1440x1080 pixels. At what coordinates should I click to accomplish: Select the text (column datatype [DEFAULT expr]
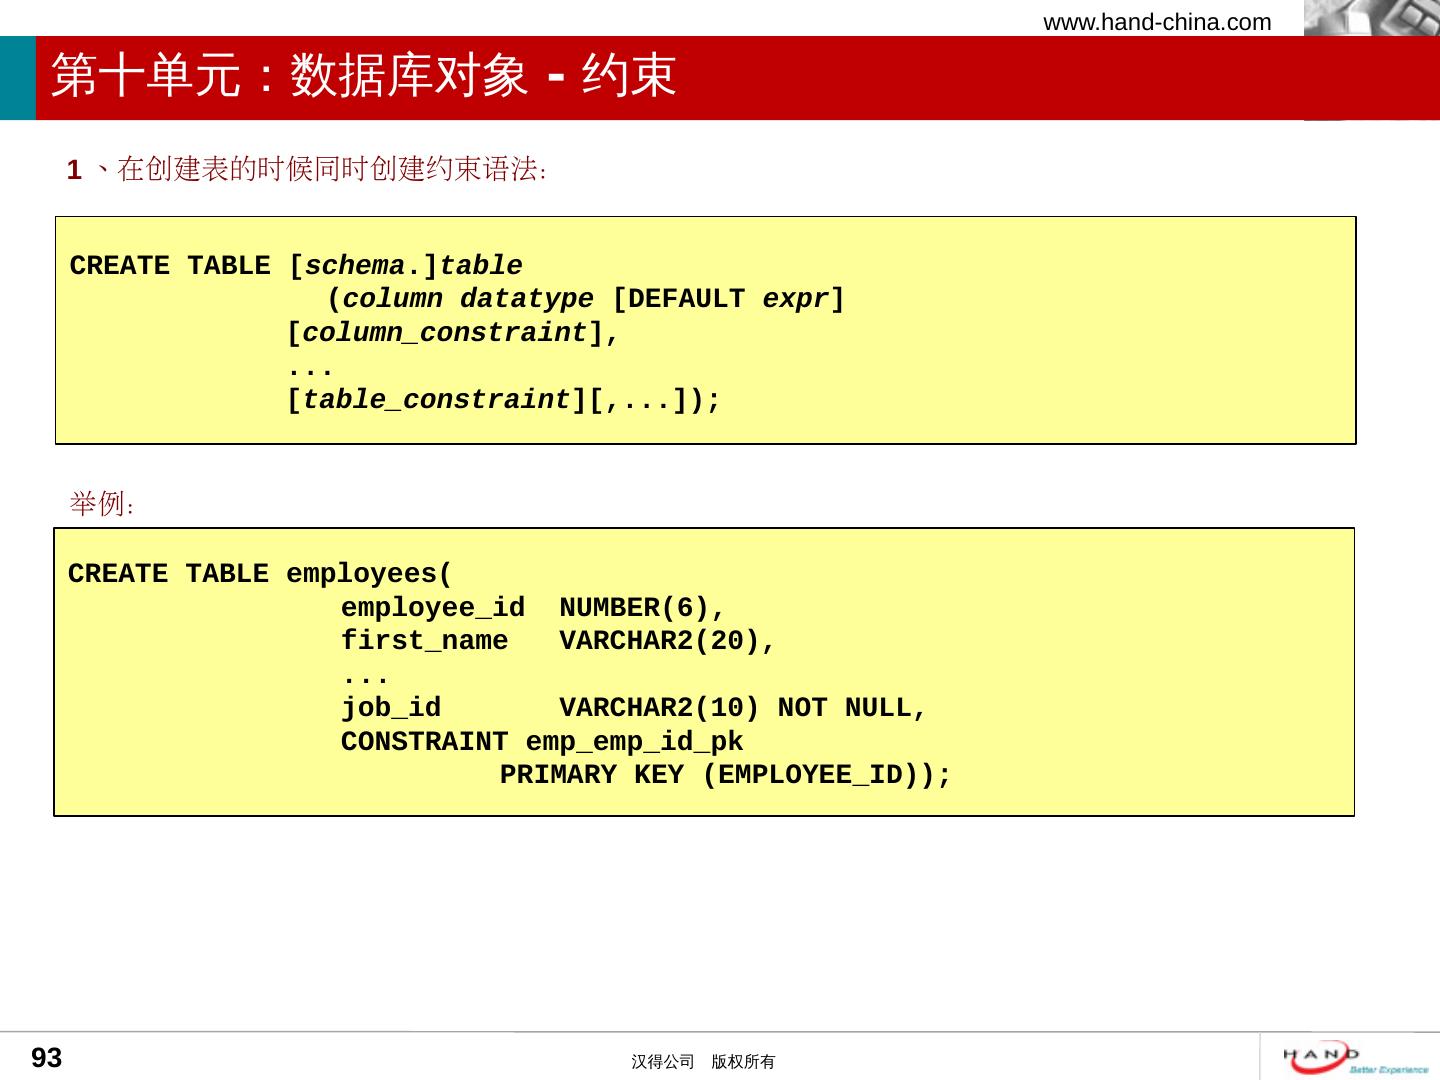[x=586, y=299]
